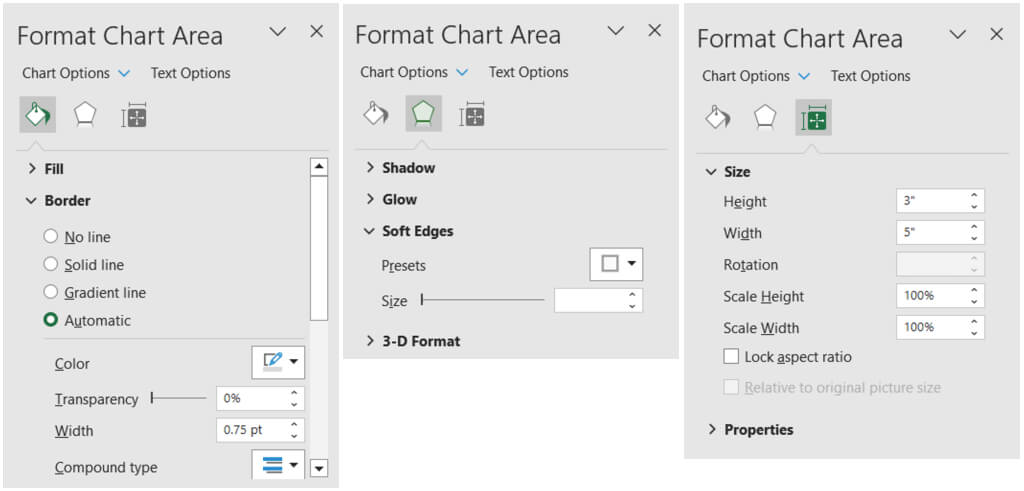Click the highlighted Fill & Line paint bucket icon

point(37,116)
